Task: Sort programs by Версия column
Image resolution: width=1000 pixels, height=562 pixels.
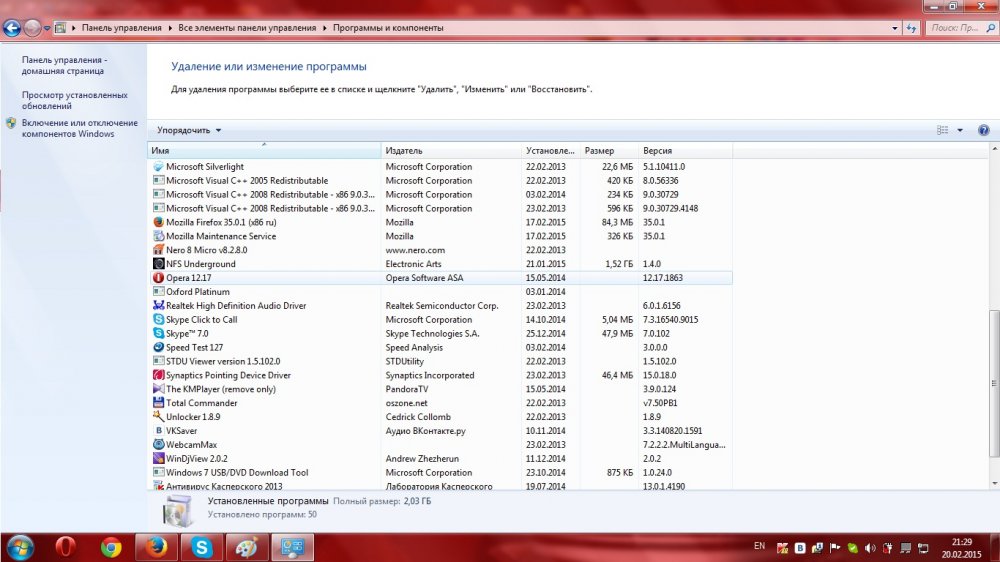Action: [x=685, y=151]
